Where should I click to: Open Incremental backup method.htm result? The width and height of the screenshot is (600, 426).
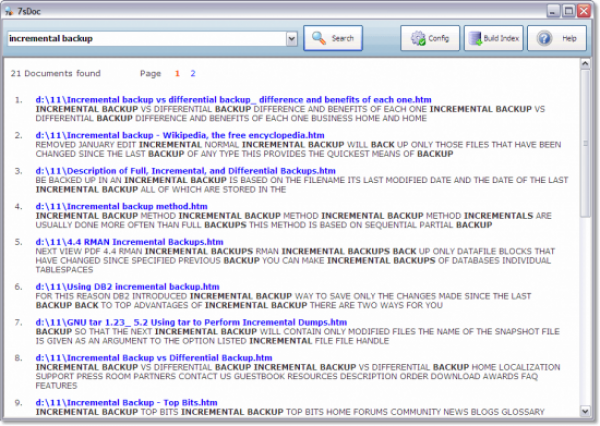pos(122,207)
